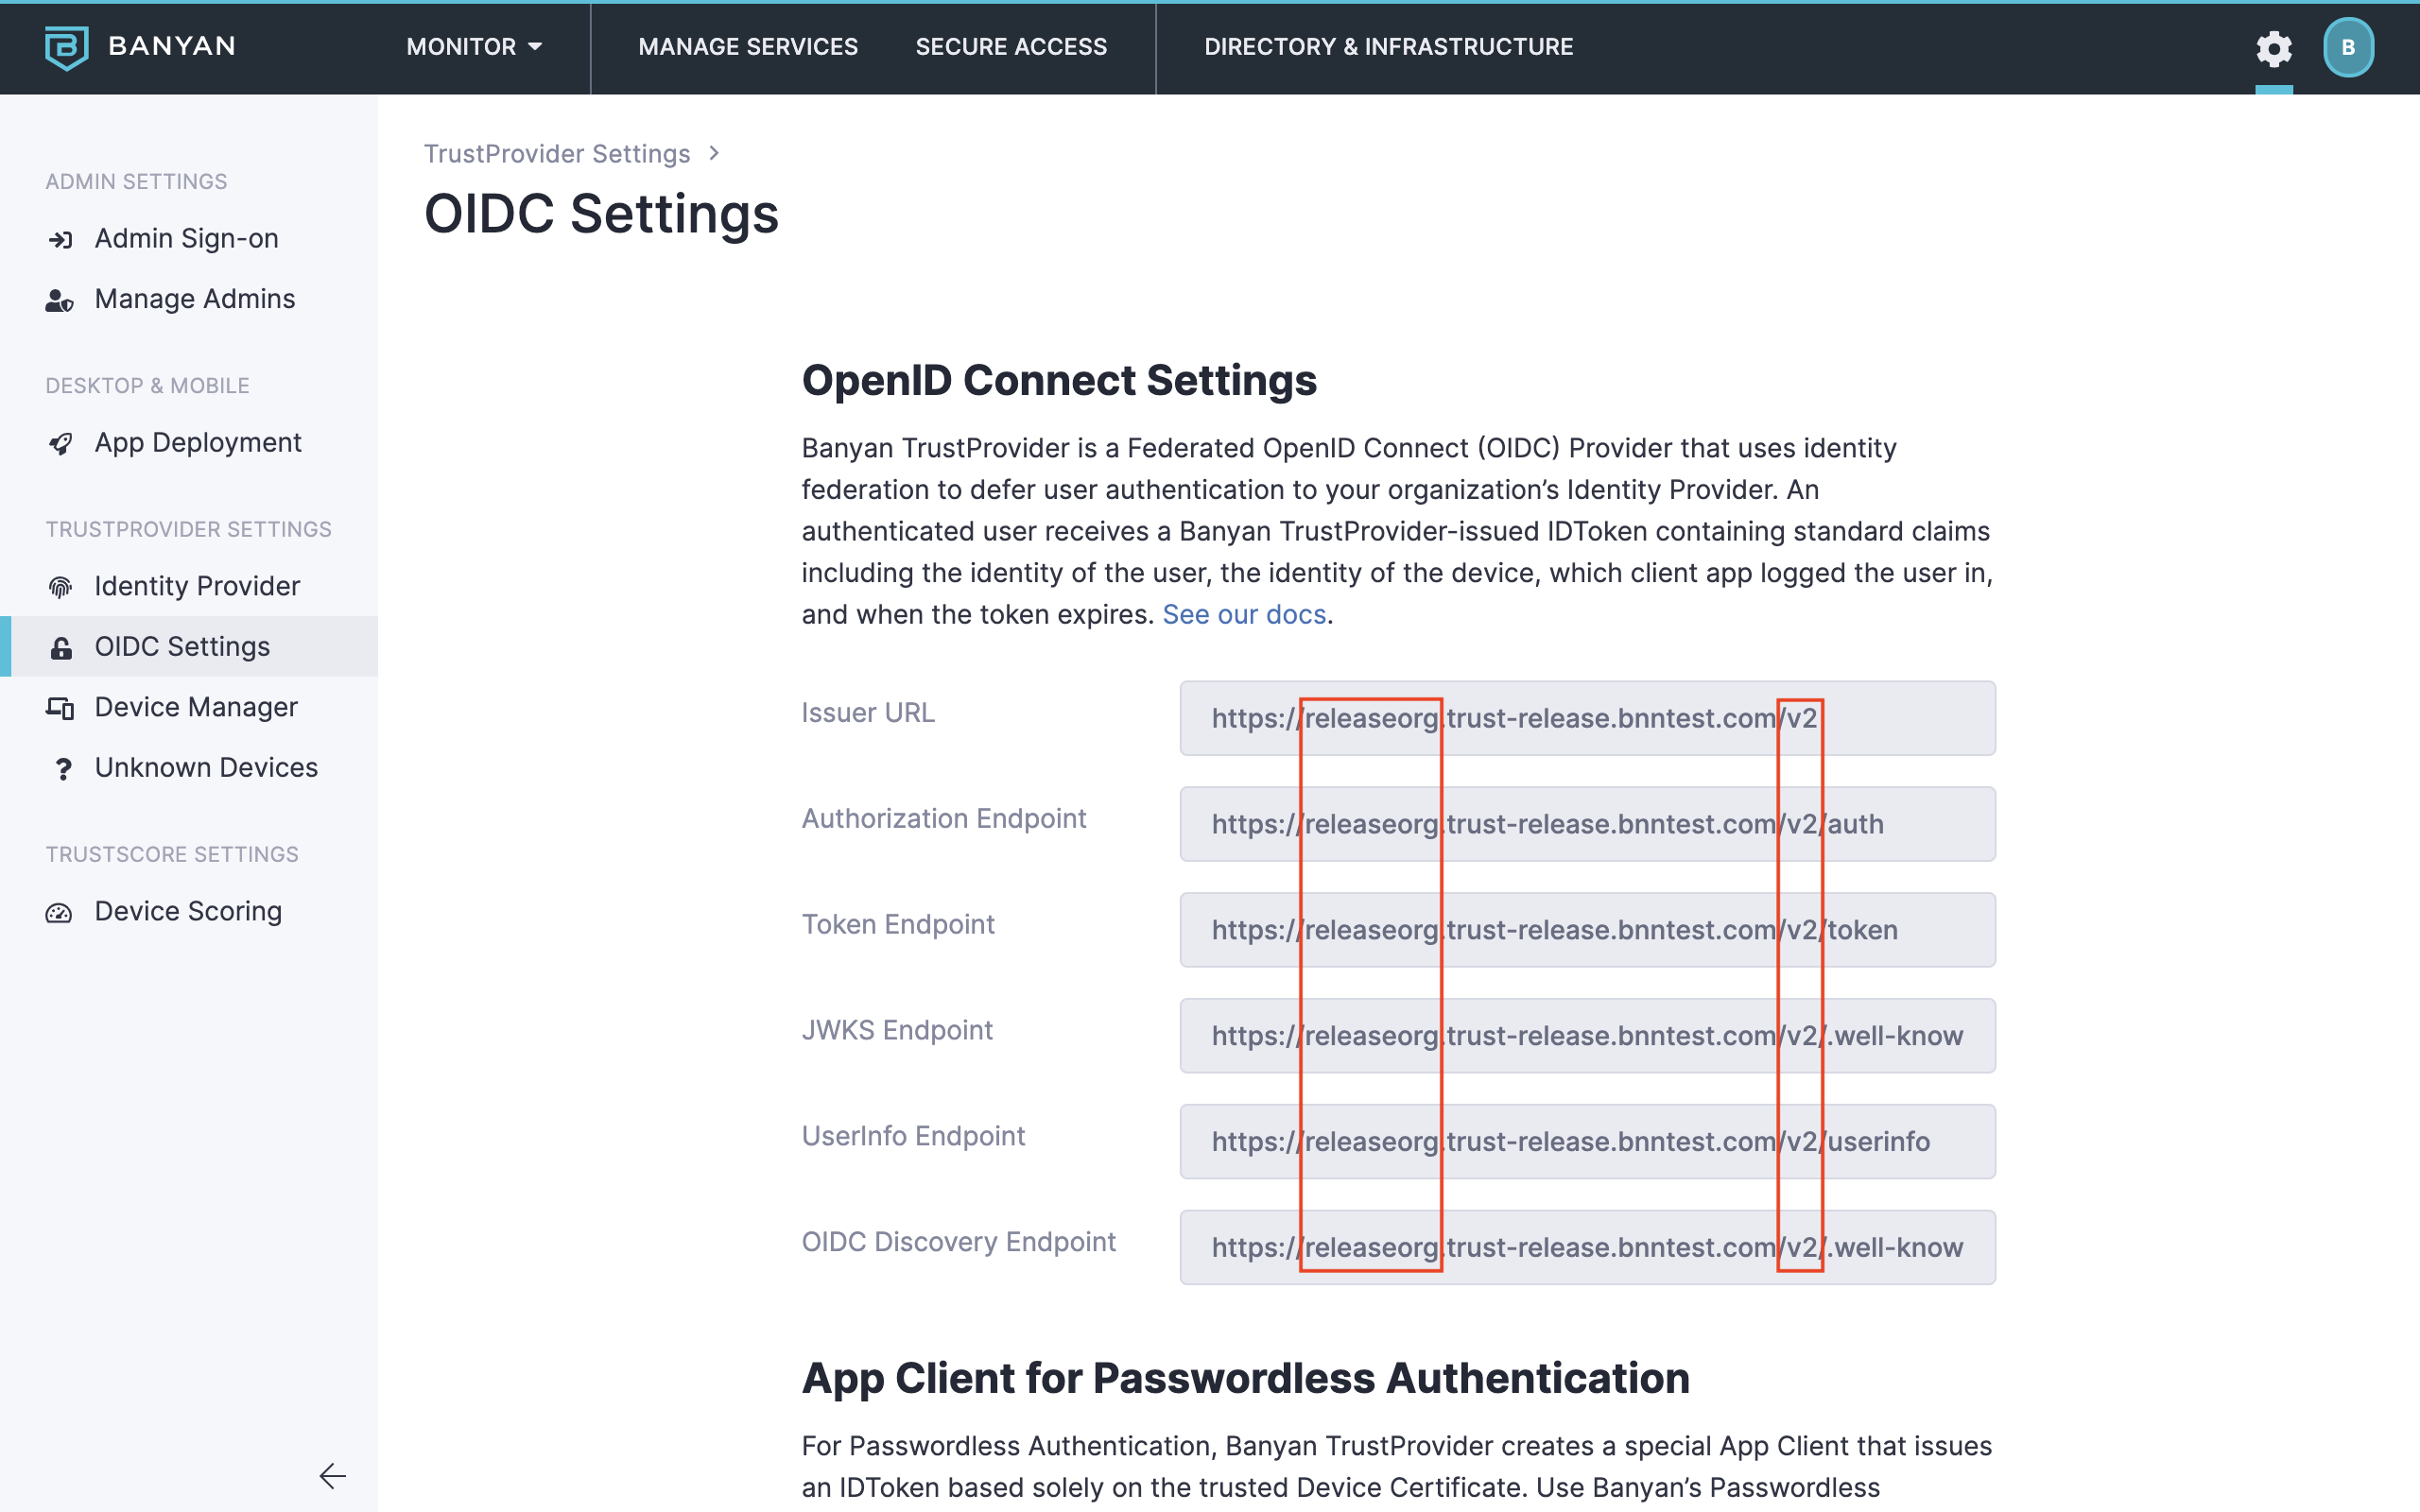
Task: Click the TRUSTSCORE SETTINGS section header
Action: pyautogui.click(x=172, y=855)
